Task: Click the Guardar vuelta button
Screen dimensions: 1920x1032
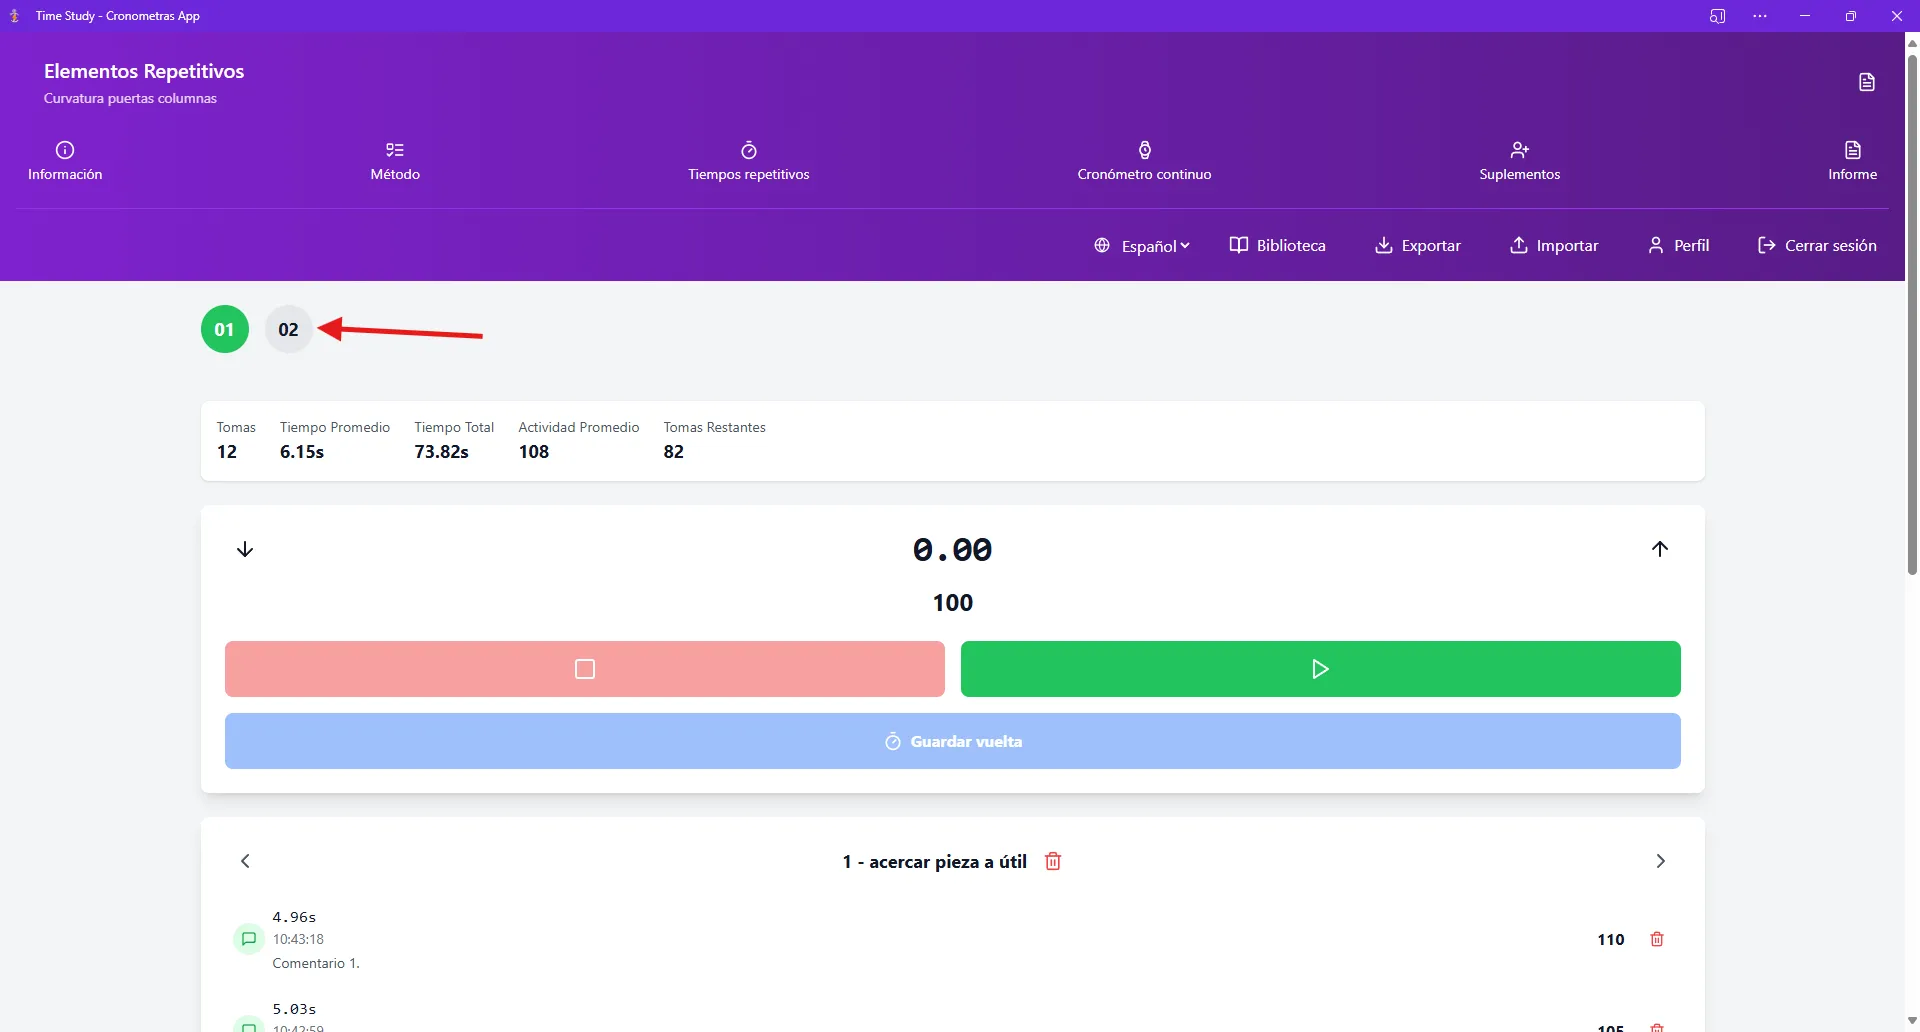Action: coord(953,741)
